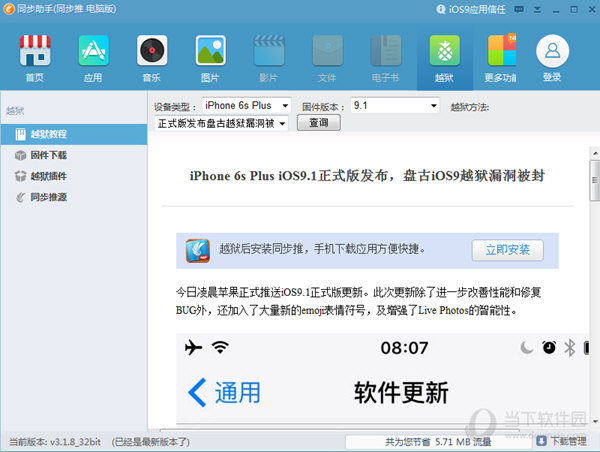Click the 越狱方法: label
Viewport: 600px width, 452px height.
[x=470, y=107]
